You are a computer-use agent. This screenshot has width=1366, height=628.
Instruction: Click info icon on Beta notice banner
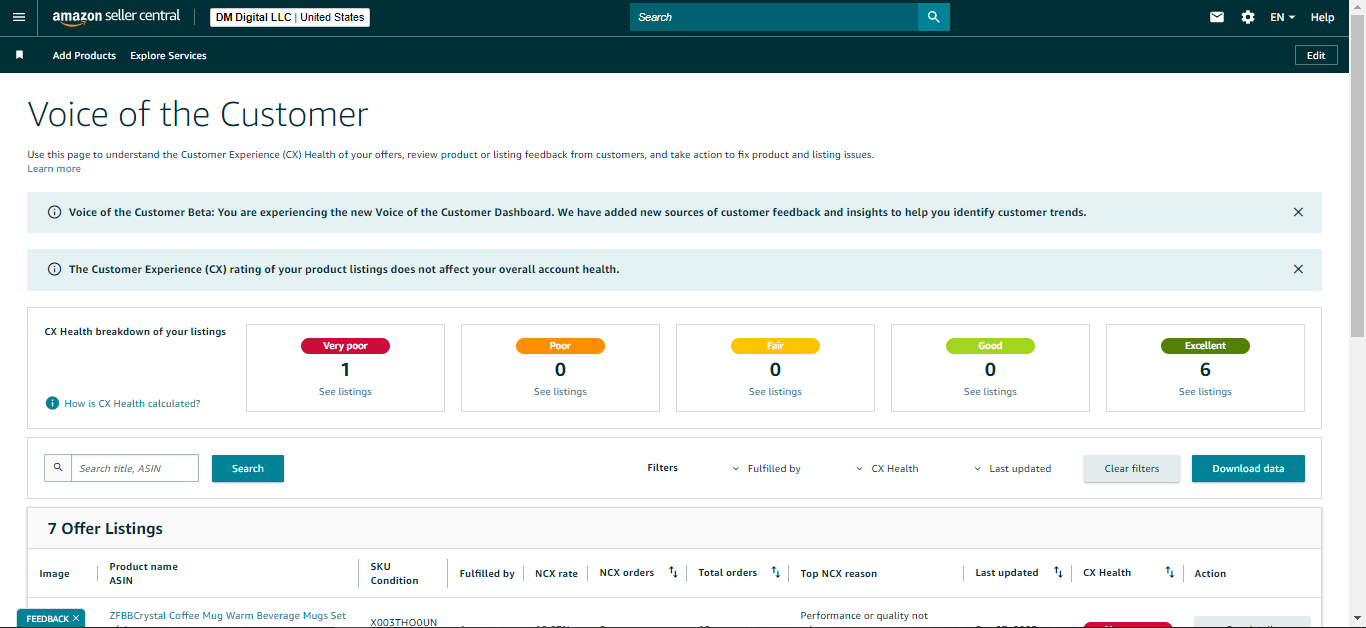click(x=54, y=212)
